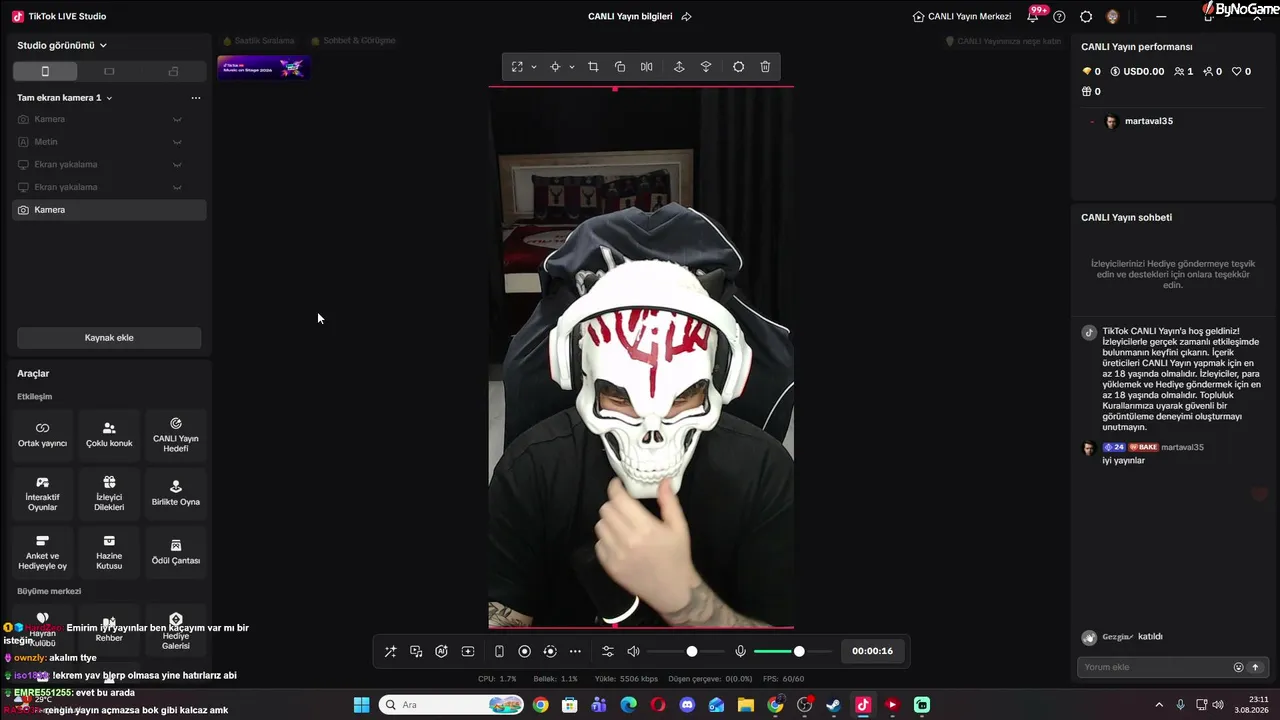
Task: Click the add-scene plus icon in bottom bar
Action: pyautogui.click(x=467, y=651)
